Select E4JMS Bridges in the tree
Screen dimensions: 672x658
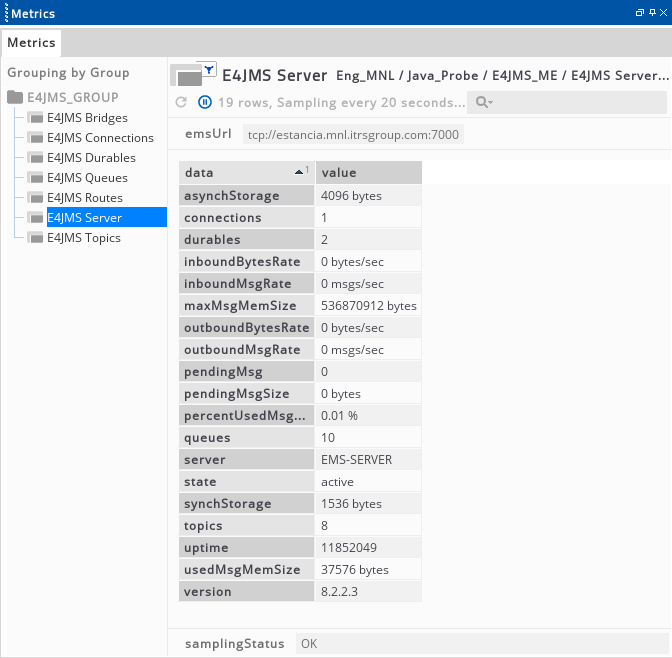[x=87, y=118]
